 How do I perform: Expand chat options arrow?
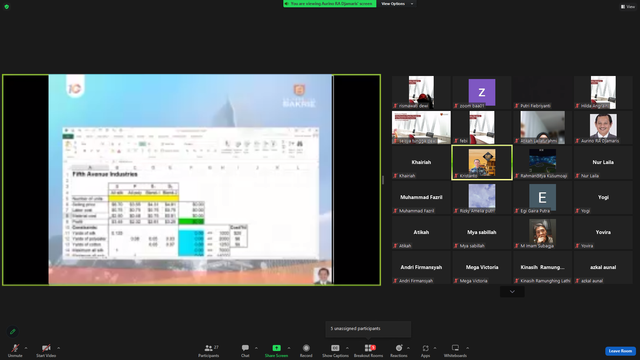pos(256,348)
